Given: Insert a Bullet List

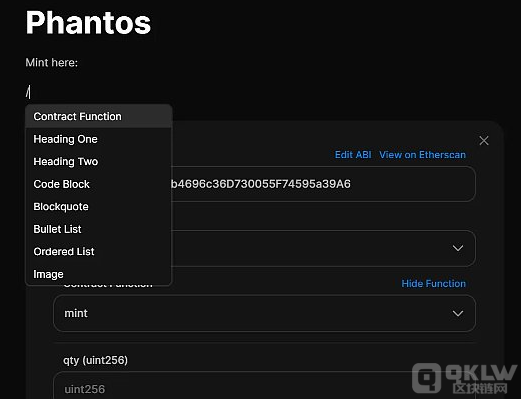Looking at the screenshot, I should click(99, 229).
